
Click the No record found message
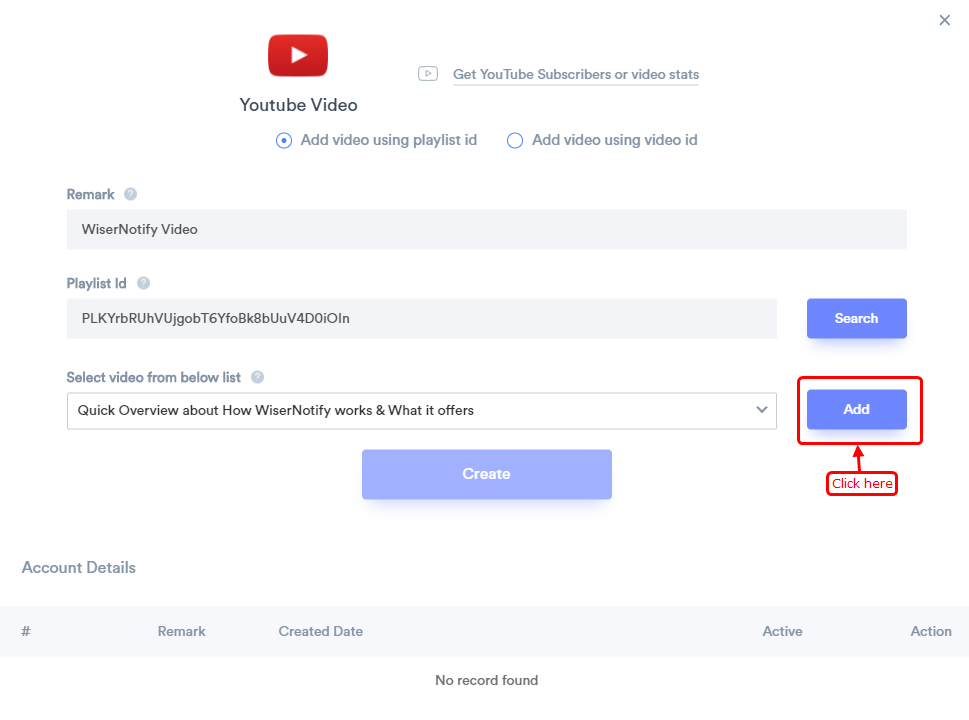[487, 680]
